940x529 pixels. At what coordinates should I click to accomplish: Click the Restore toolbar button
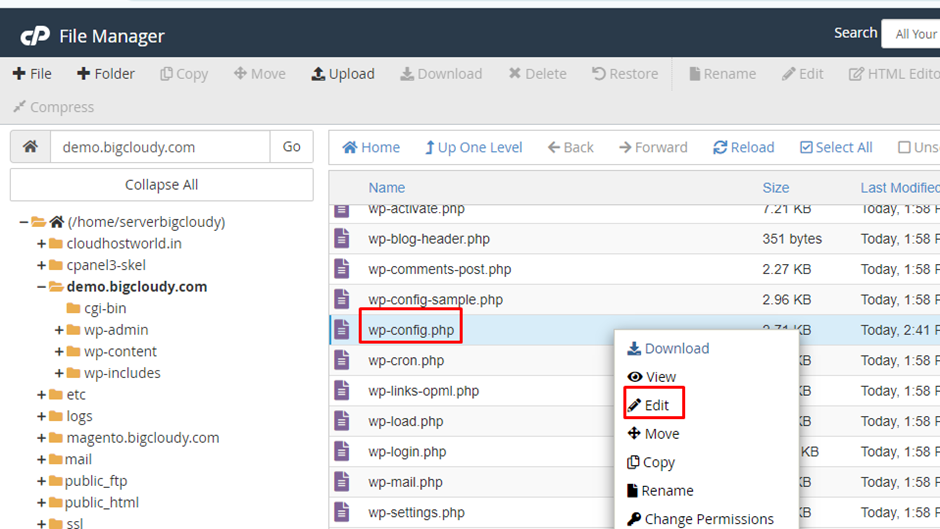[625, 74]
